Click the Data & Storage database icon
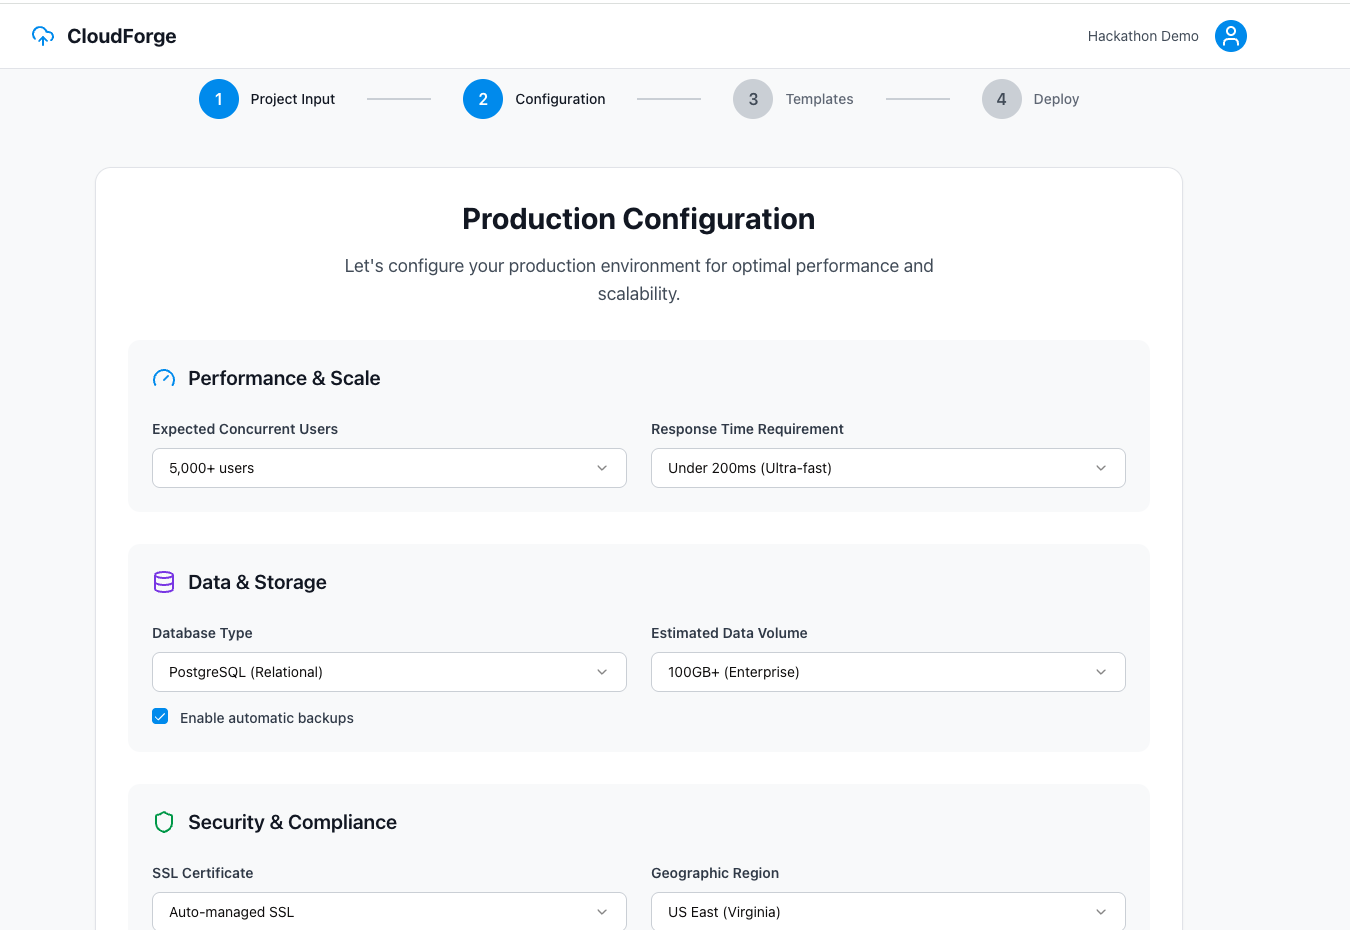 pyautogui.click(x=164, y=582)
